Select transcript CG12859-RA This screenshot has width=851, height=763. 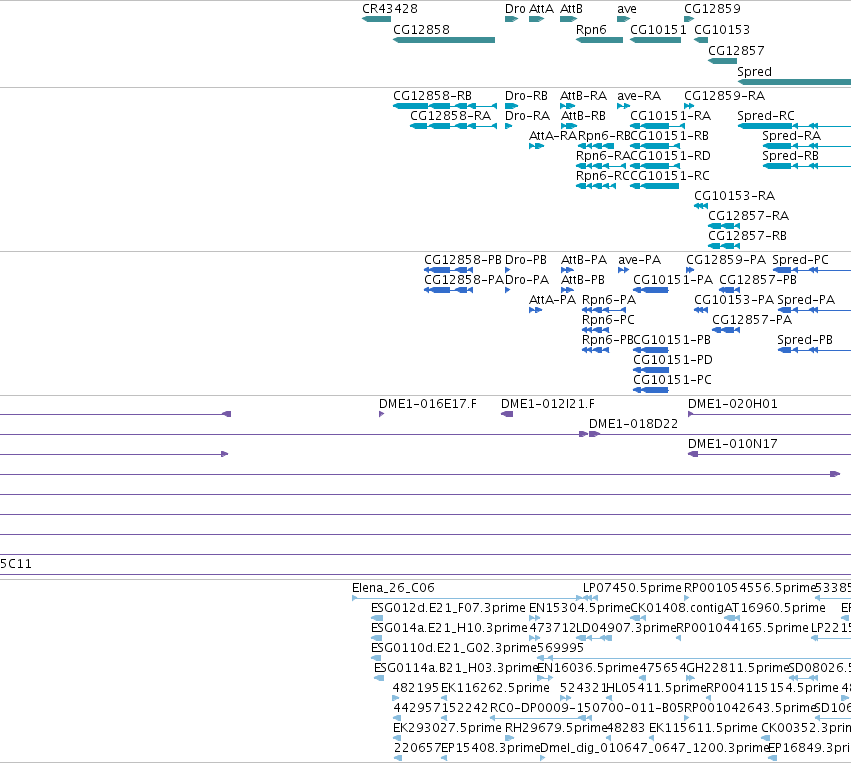coord(689,106)
